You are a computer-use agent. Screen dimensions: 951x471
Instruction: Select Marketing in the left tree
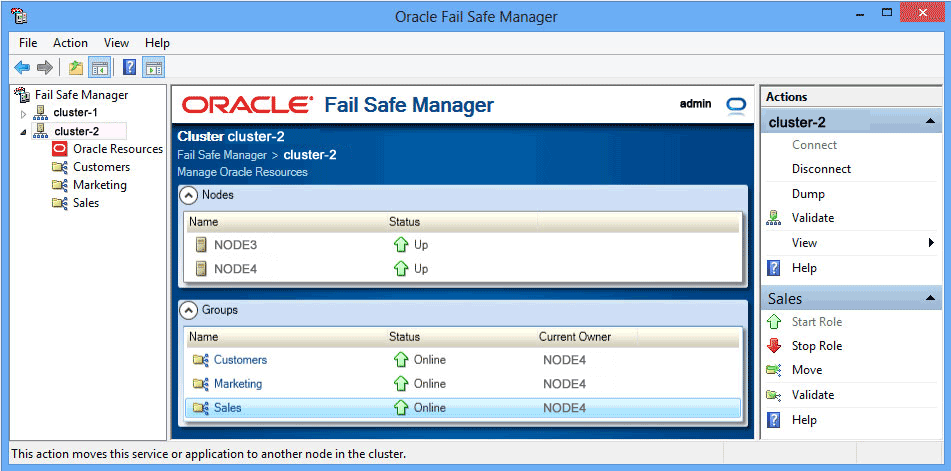coord(99,185)
